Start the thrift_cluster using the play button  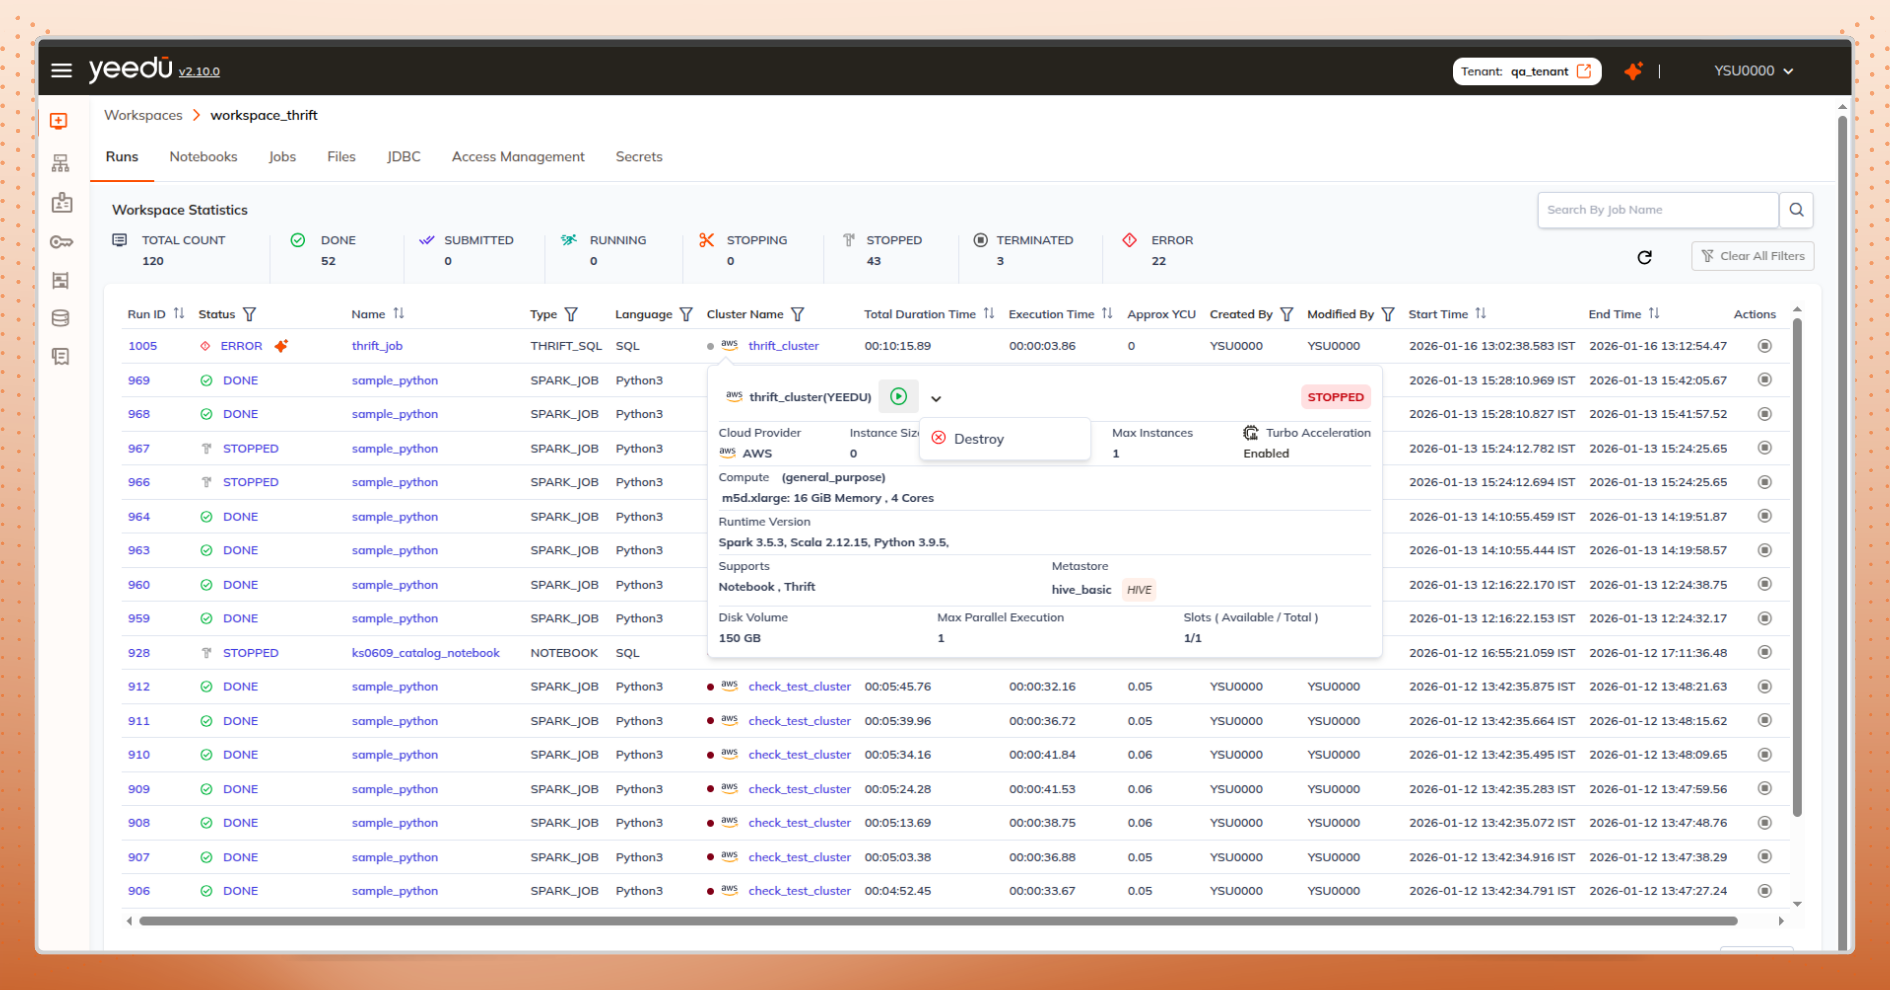pyautogui.click(x=898, y=396)
